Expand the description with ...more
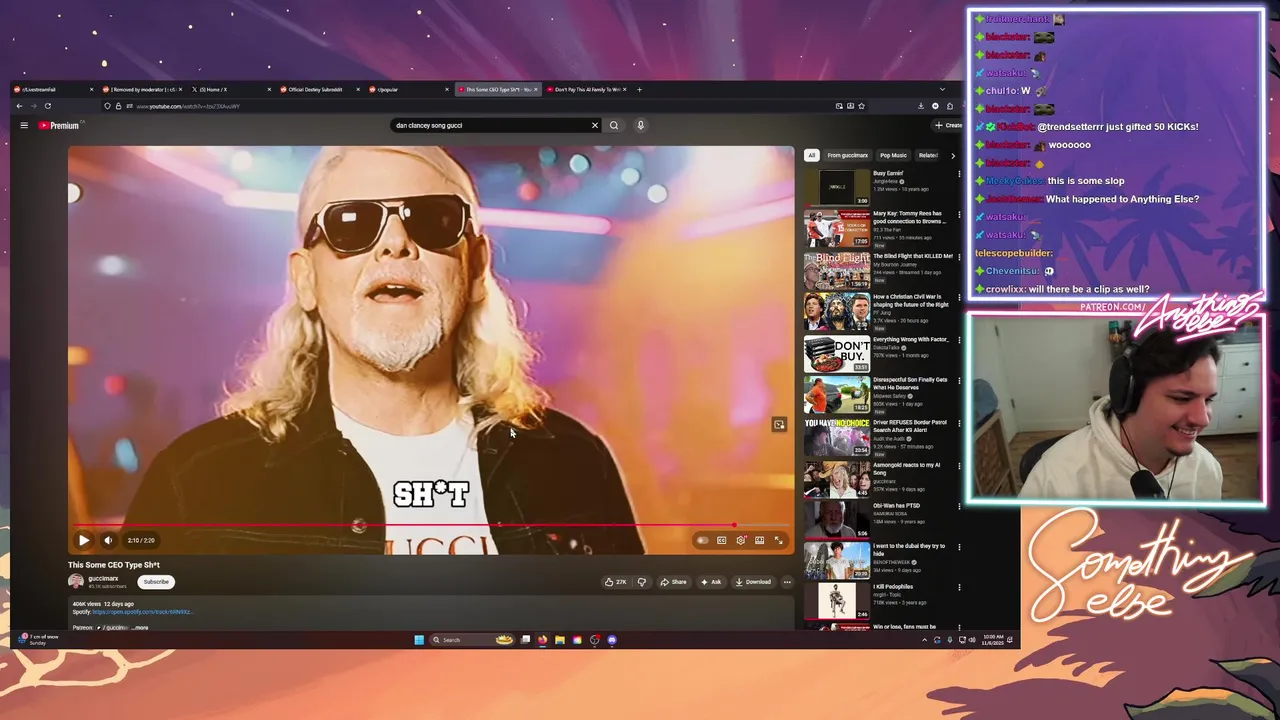This screenshot has width=1280, height=720. (141, 627)
